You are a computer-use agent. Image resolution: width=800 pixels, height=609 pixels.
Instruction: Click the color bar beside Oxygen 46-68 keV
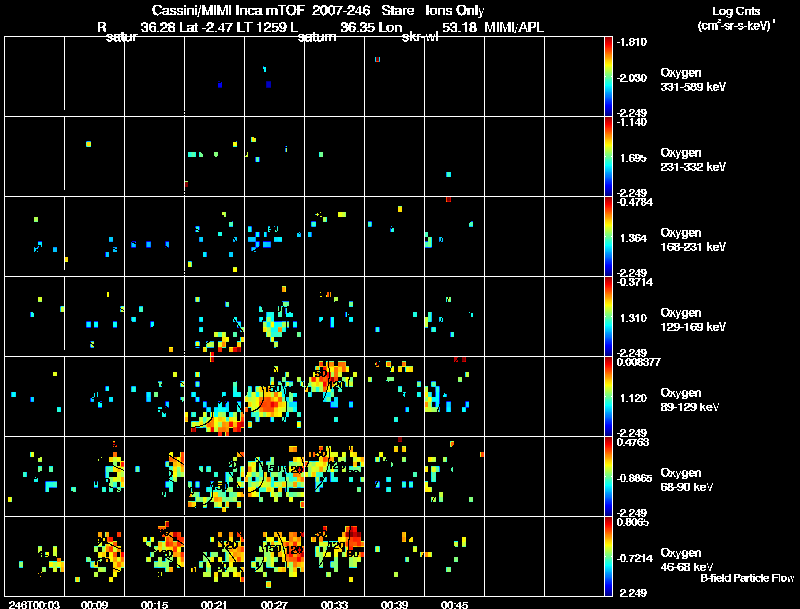608,556
